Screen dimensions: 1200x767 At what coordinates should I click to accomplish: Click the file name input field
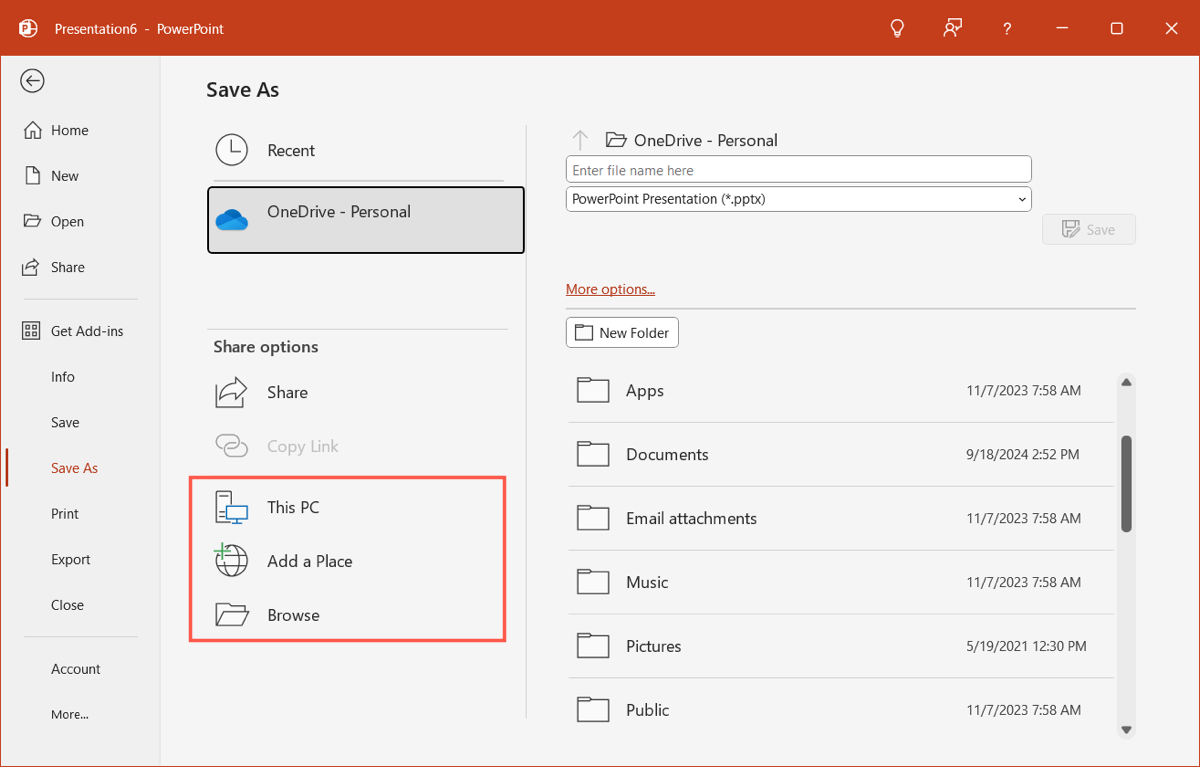(799, 170)
